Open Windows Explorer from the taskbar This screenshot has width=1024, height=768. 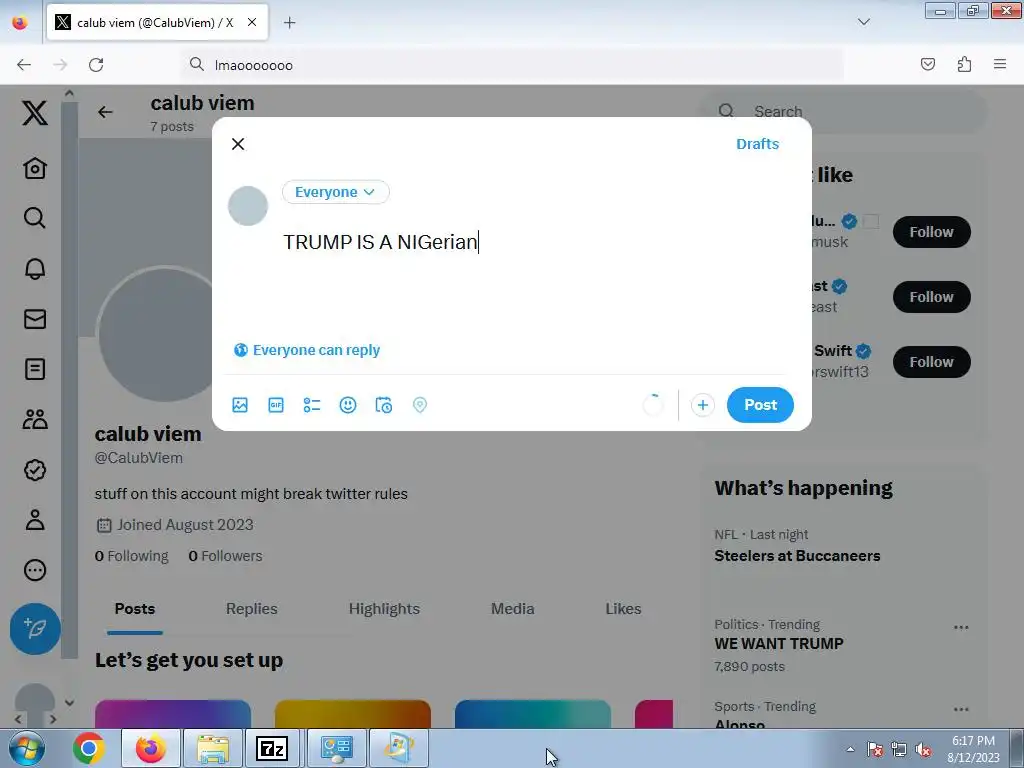(x=213, y=748)
